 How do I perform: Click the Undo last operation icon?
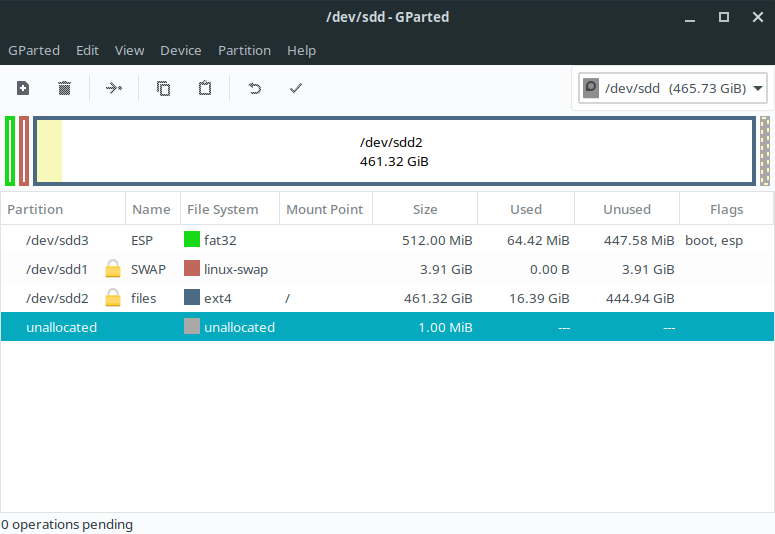coord(255,89)
